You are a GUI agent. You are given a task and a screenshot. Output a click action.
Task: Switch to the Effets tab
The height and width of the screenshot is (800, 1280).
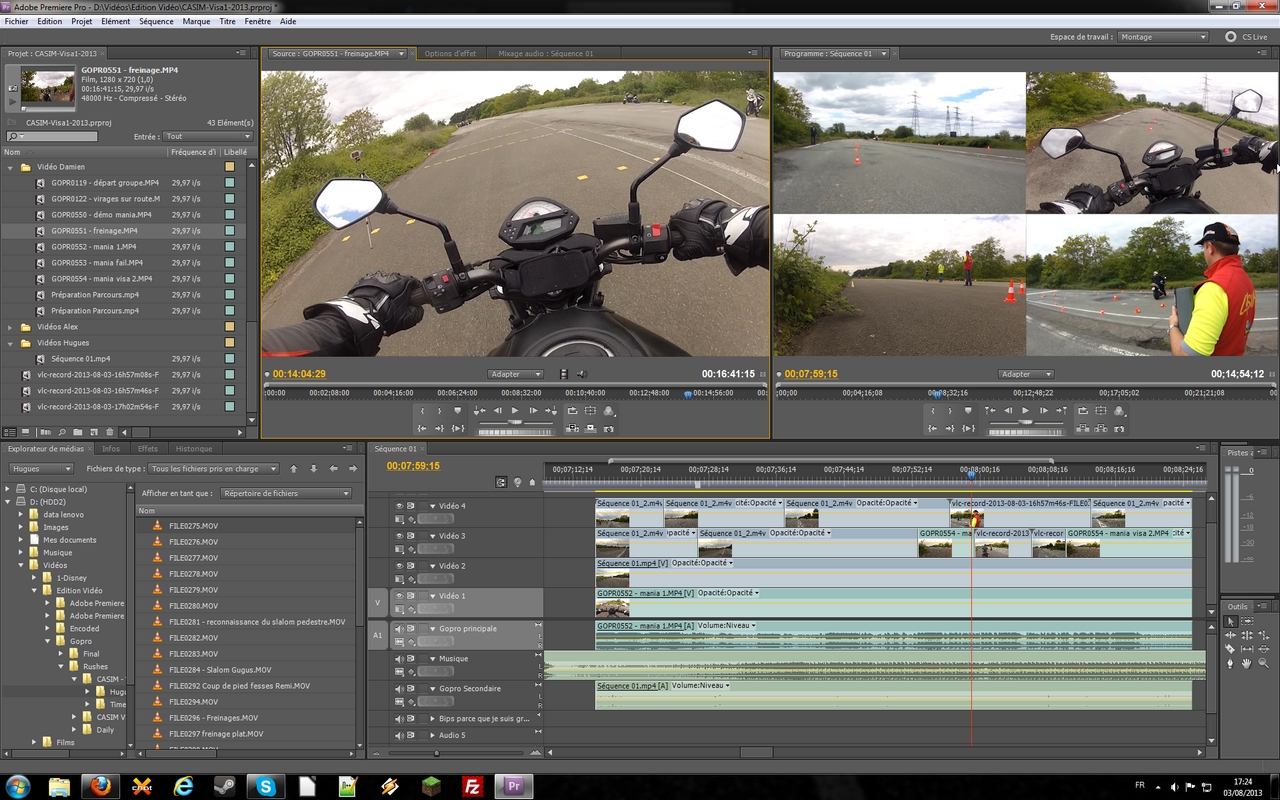[x=148, y=448]
